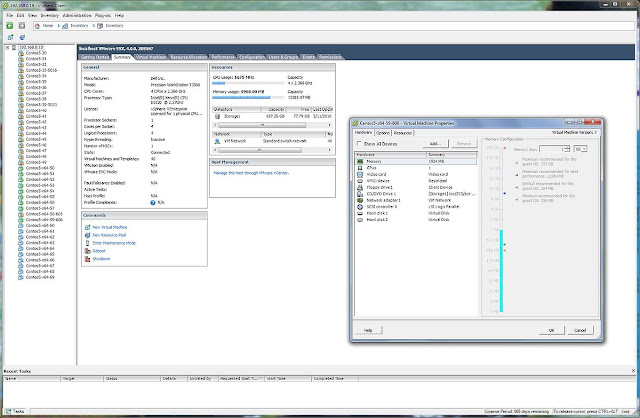Click the second toolbar icon below navigation arrows
Viewport: 640px width, 418px height.
click(22, 37)
